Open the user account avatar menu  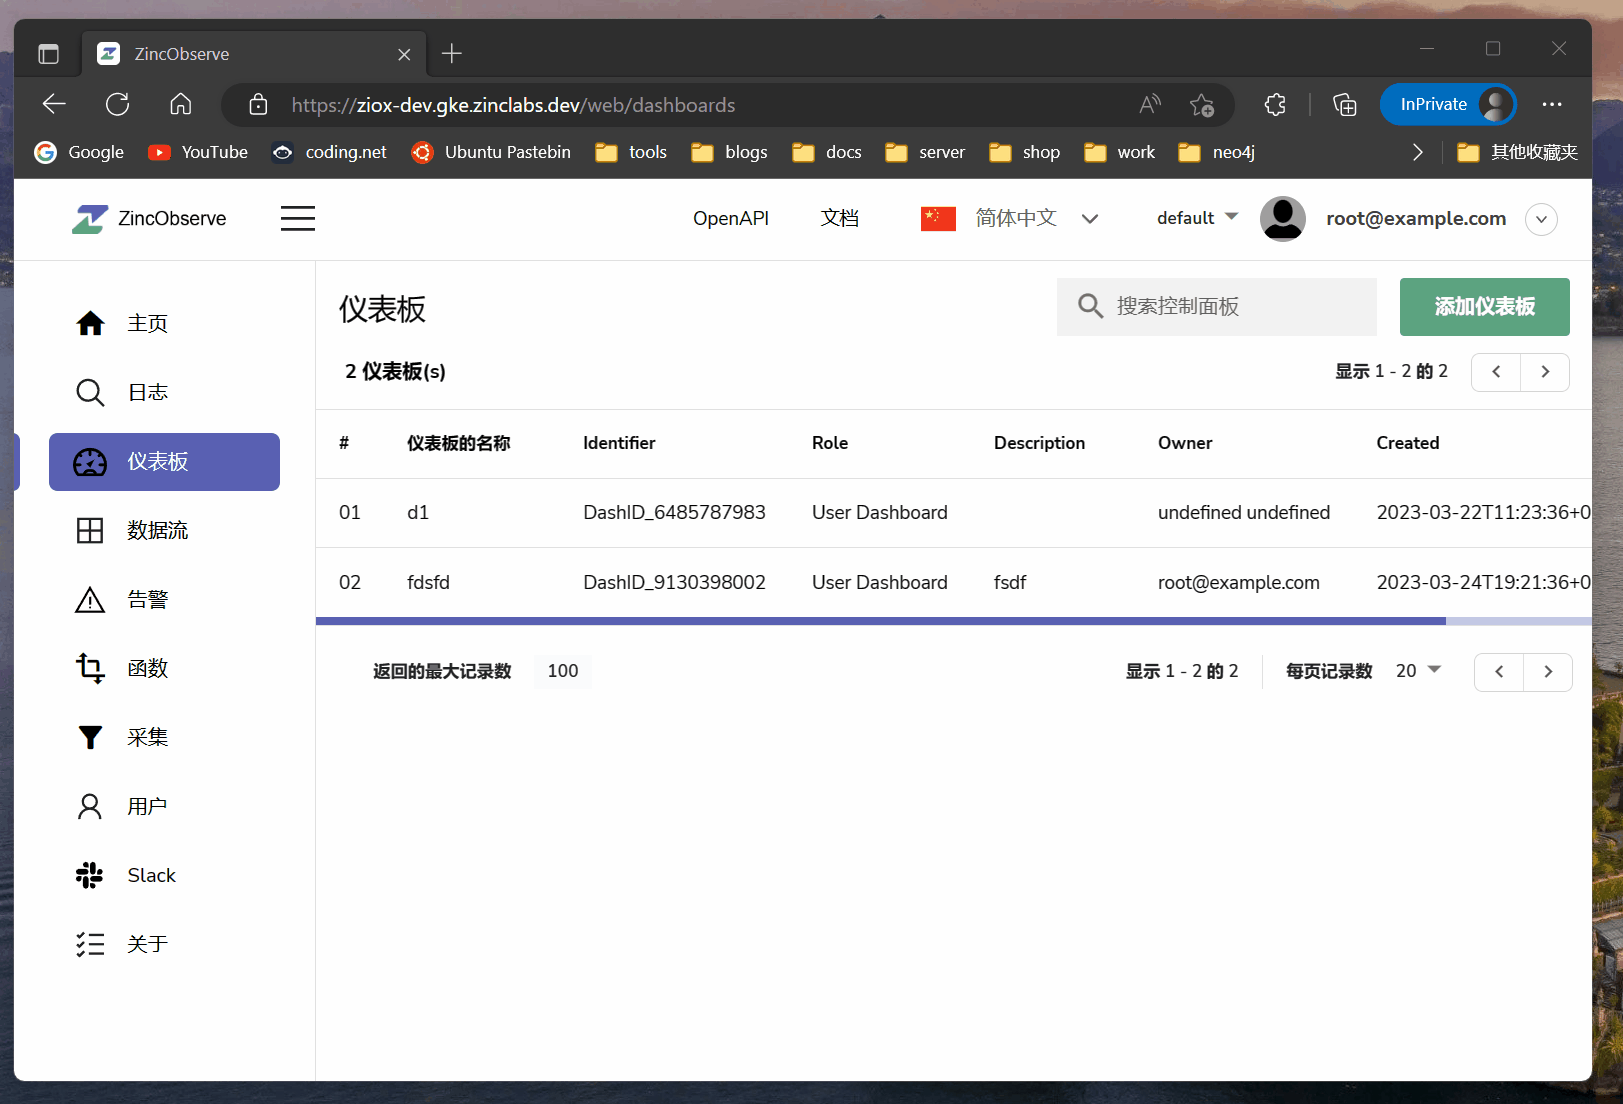tap(1283, 218)
